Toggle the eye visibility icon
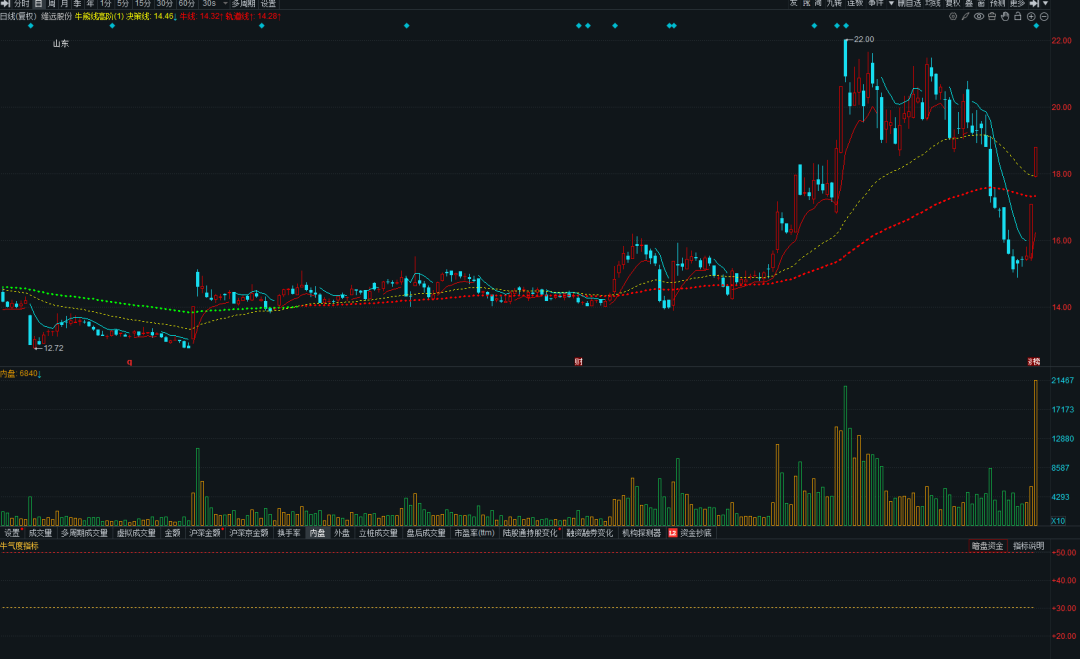This screenshot has width=1080, height=659. [979, 17]
